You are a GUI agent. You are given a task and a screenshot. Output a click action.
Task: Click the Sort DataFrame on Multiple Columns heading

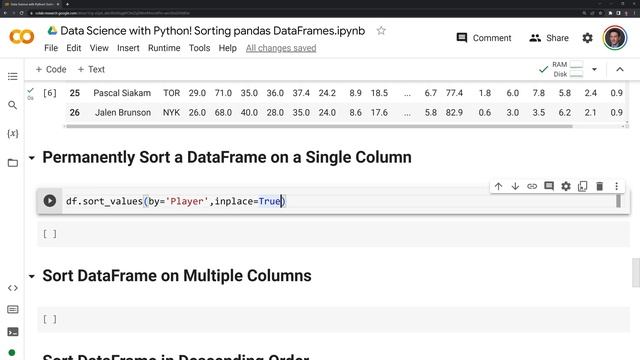click(177, 276)
